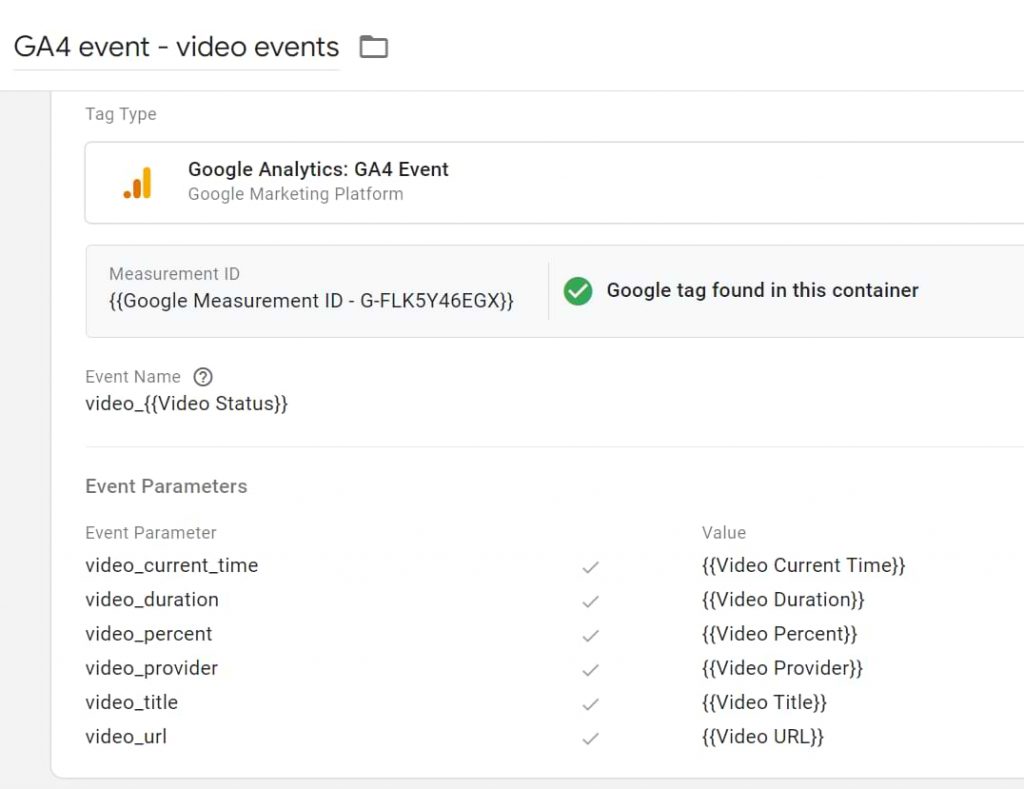The image size is (1024, 789).
Task: Click the checkmark next to video_title
Action: [590, 703]
